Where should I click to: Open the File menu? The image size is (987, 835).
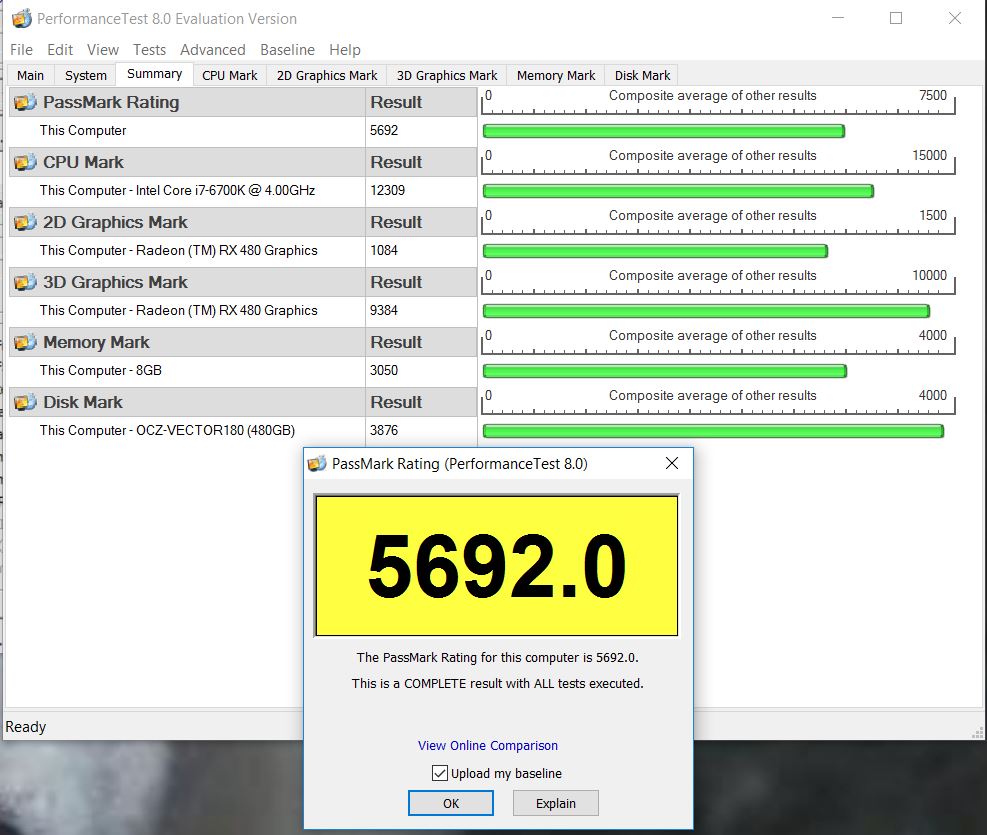(x=21, y=50)
